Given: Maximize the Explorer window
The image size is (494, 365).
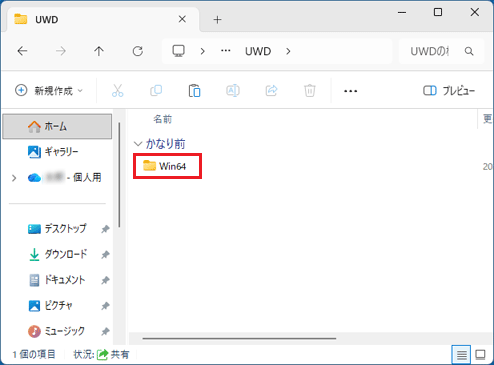Looking at the screenshot, I should (438, 12).
